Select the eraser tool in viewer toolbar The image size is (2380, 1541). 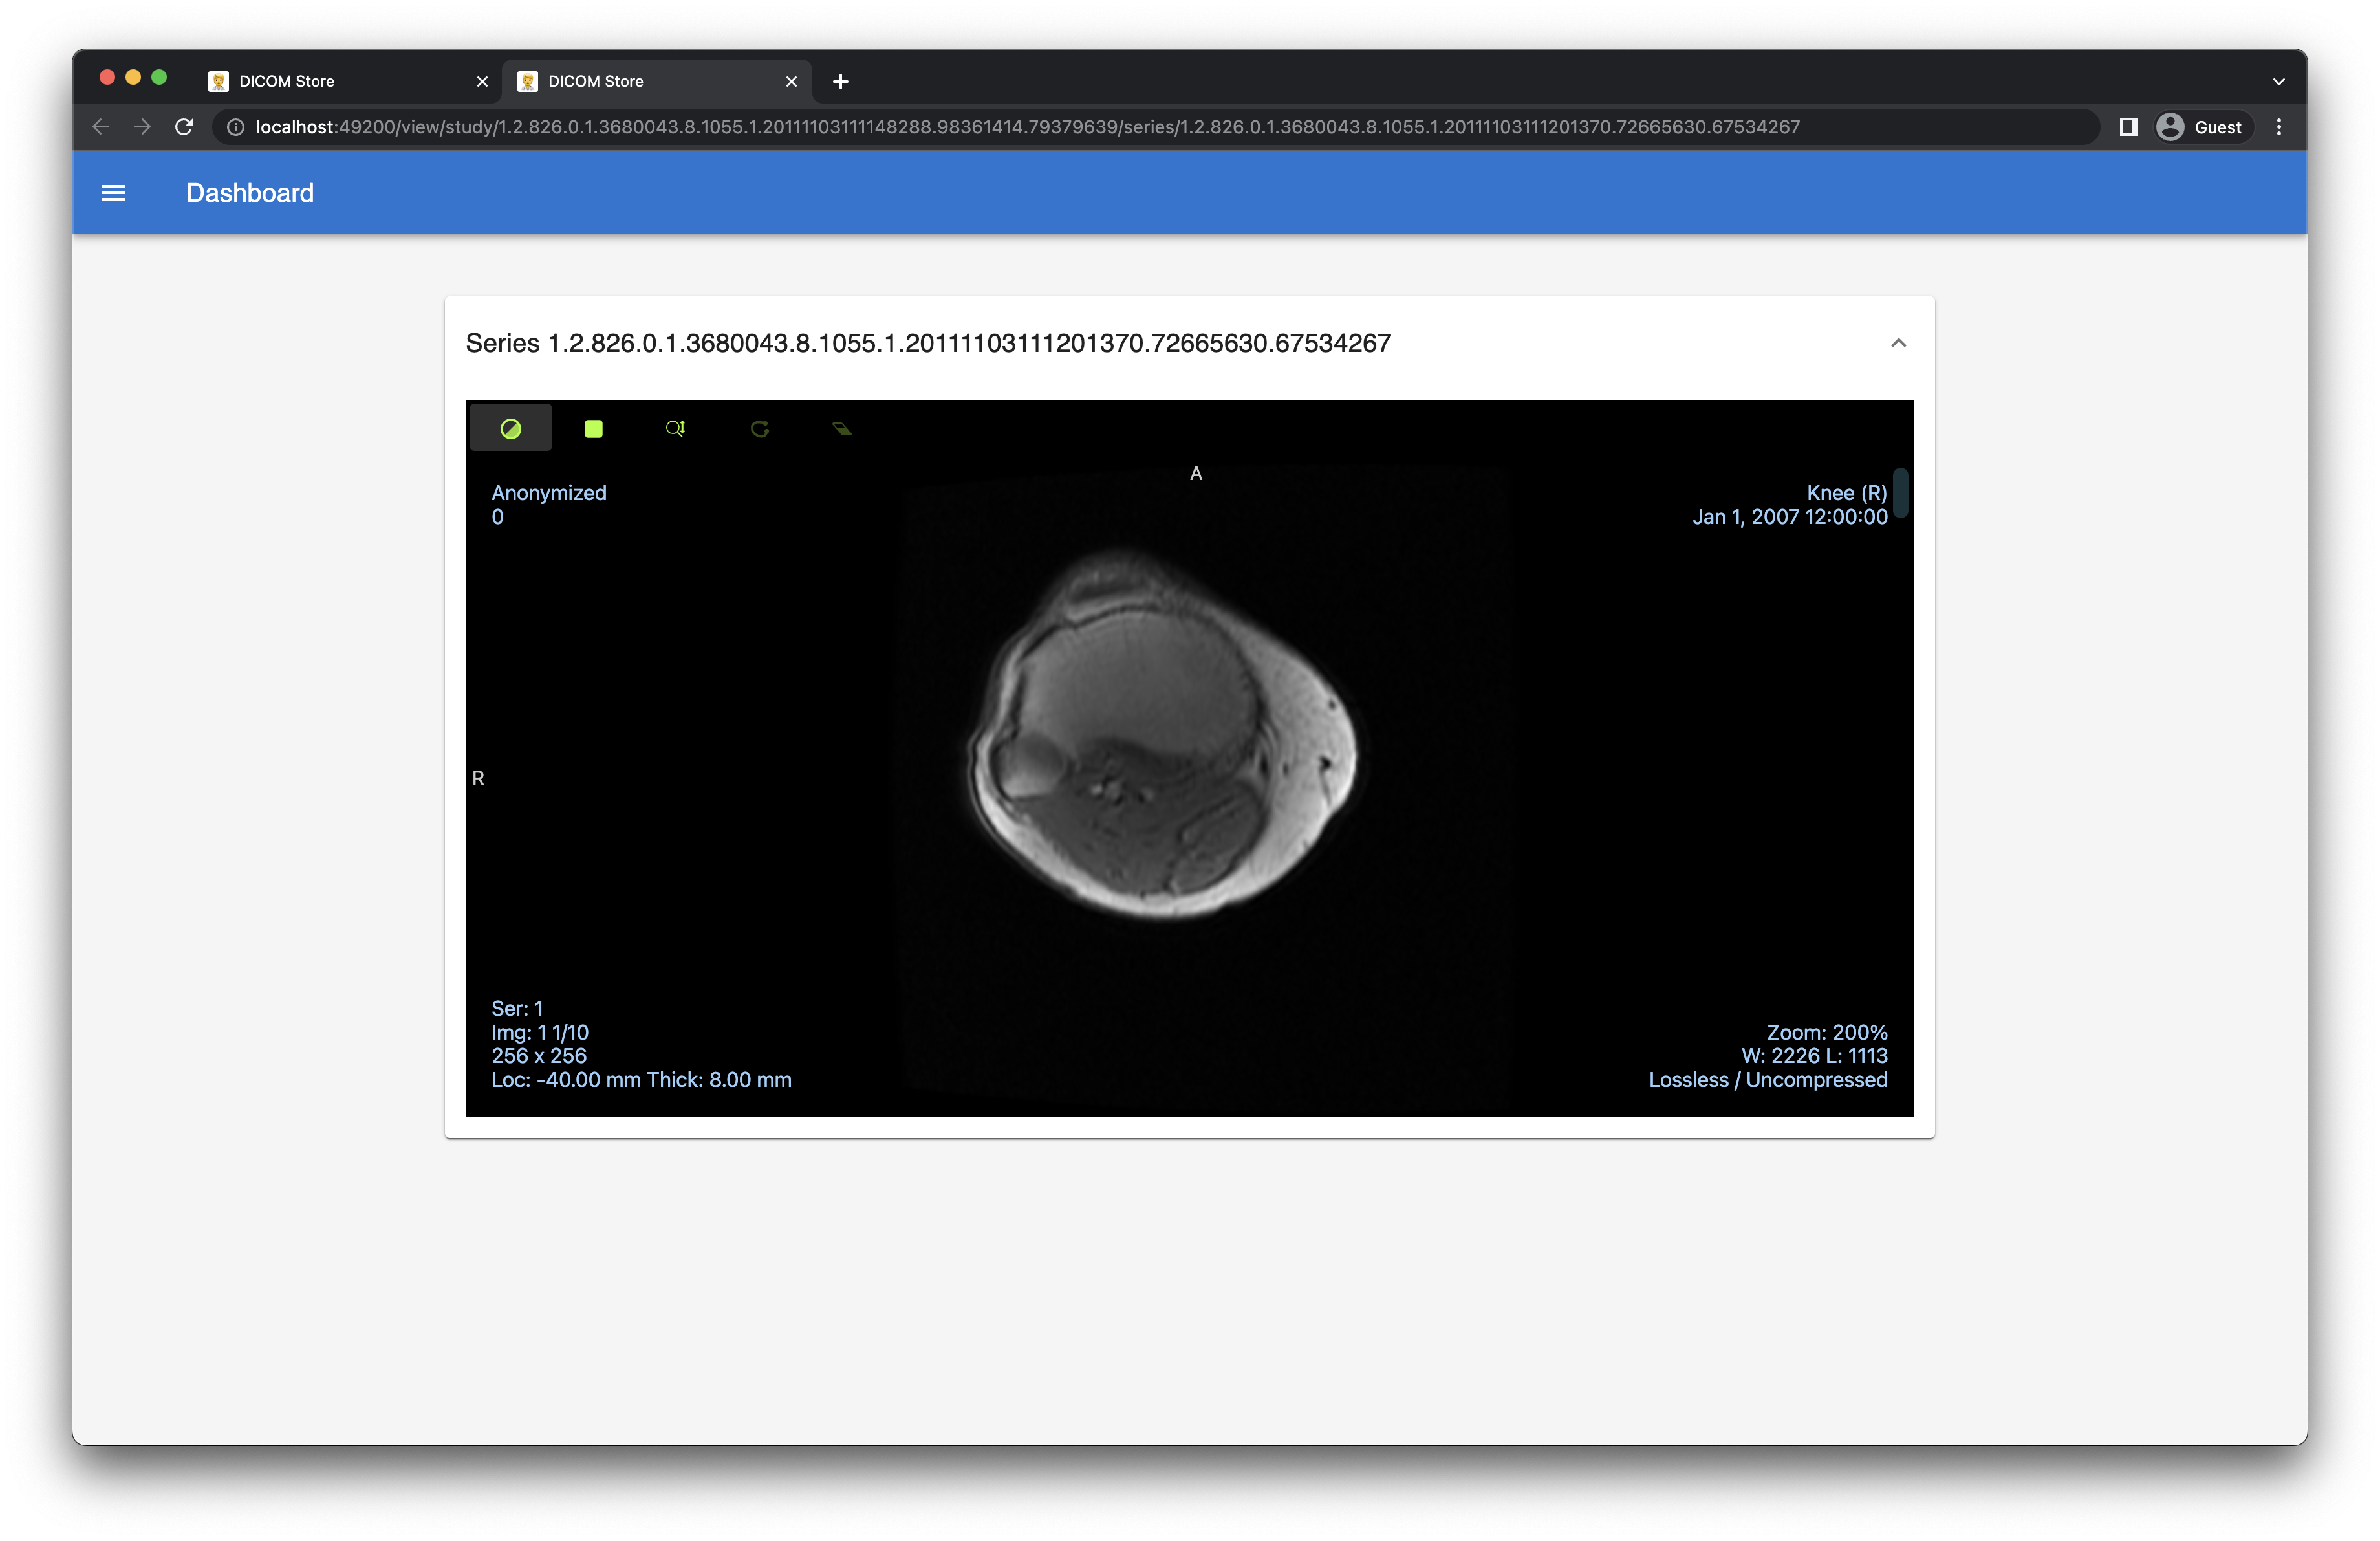[842, 428]
